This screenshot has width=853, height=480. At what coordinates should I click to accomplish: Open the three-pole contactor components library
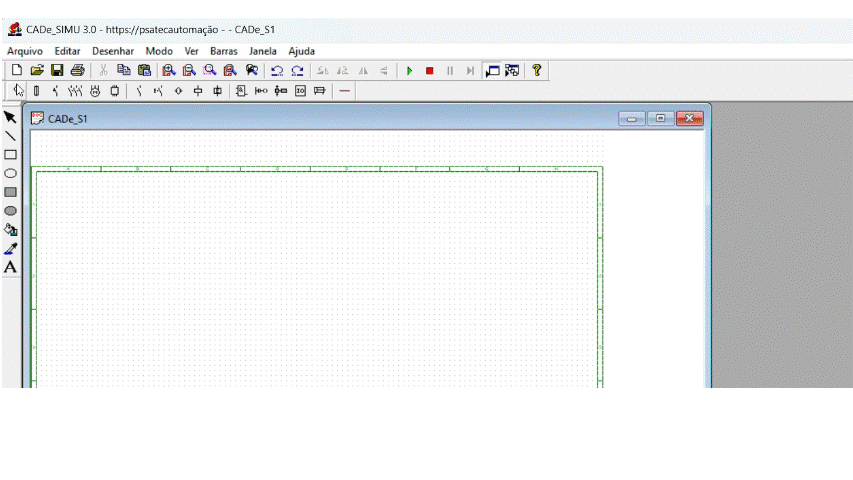75,91
